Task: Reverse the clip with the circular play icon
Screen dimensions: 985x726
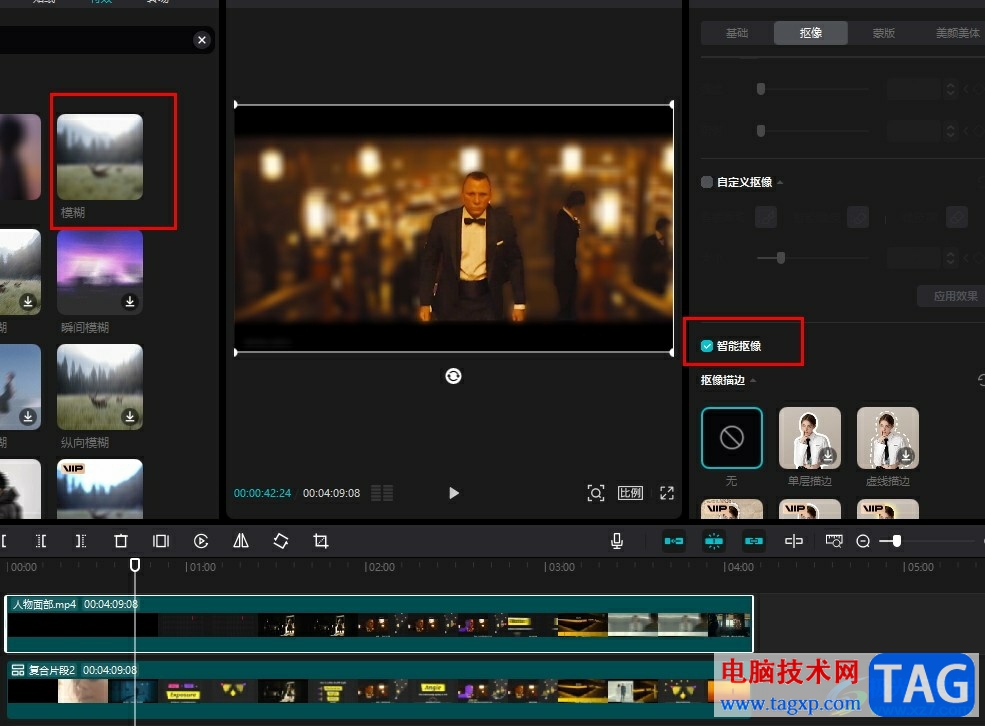Action: coord(201,541)
